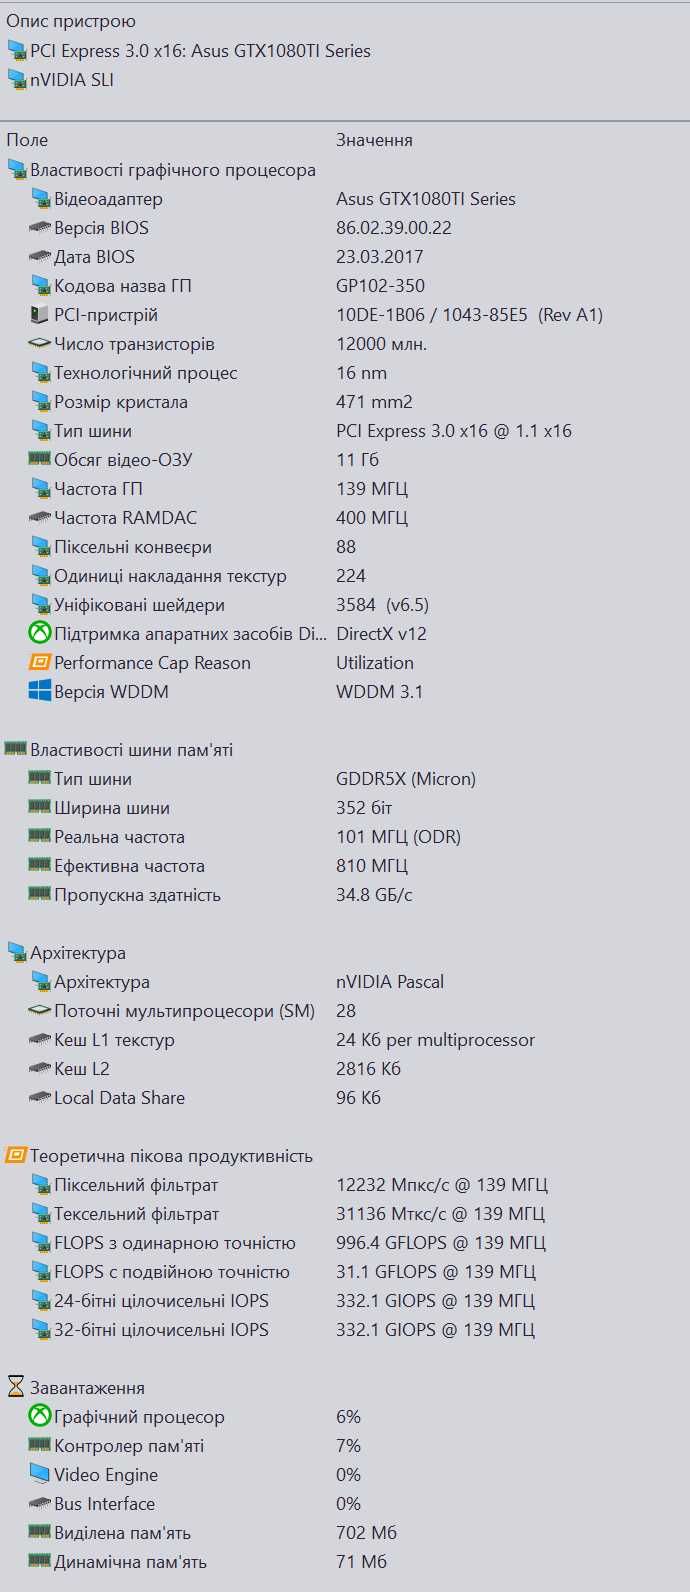Click the 12000 млн. transistor count value
This screenshot has width=690, height=1592.
click(382, 344)
